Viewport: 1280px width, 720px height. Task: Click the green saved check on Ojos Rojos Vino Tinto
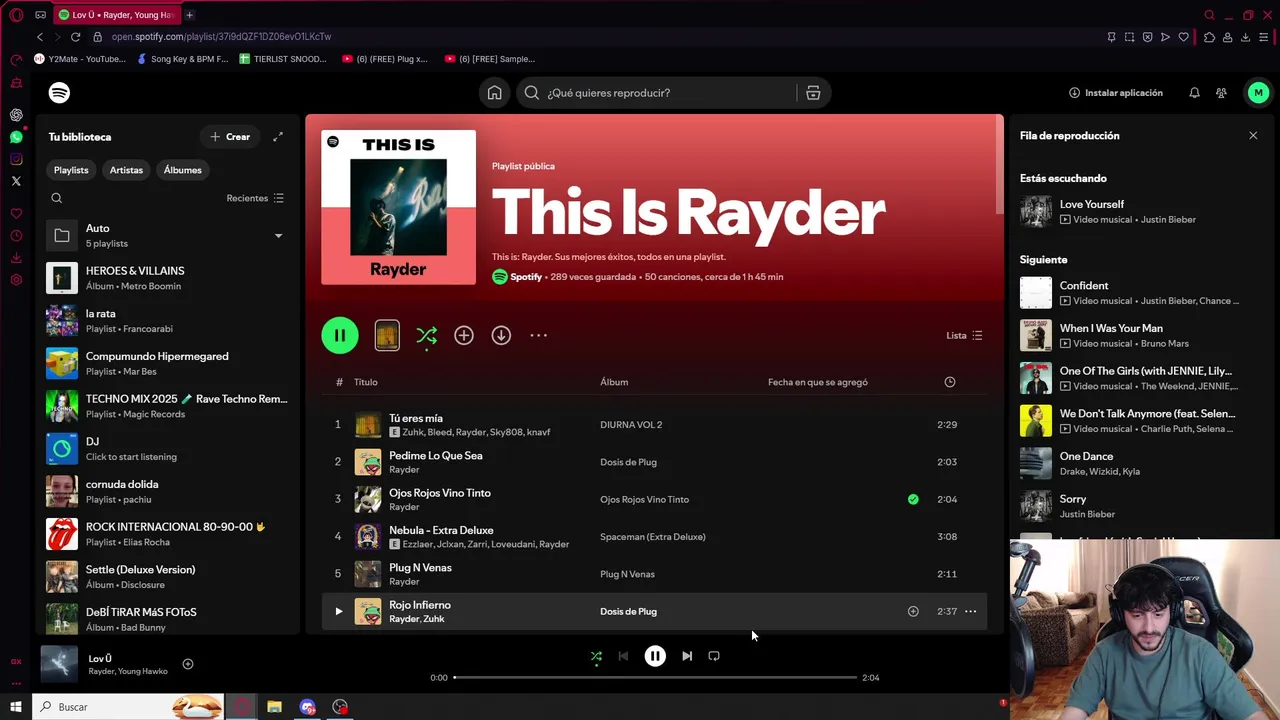(913, 499)
